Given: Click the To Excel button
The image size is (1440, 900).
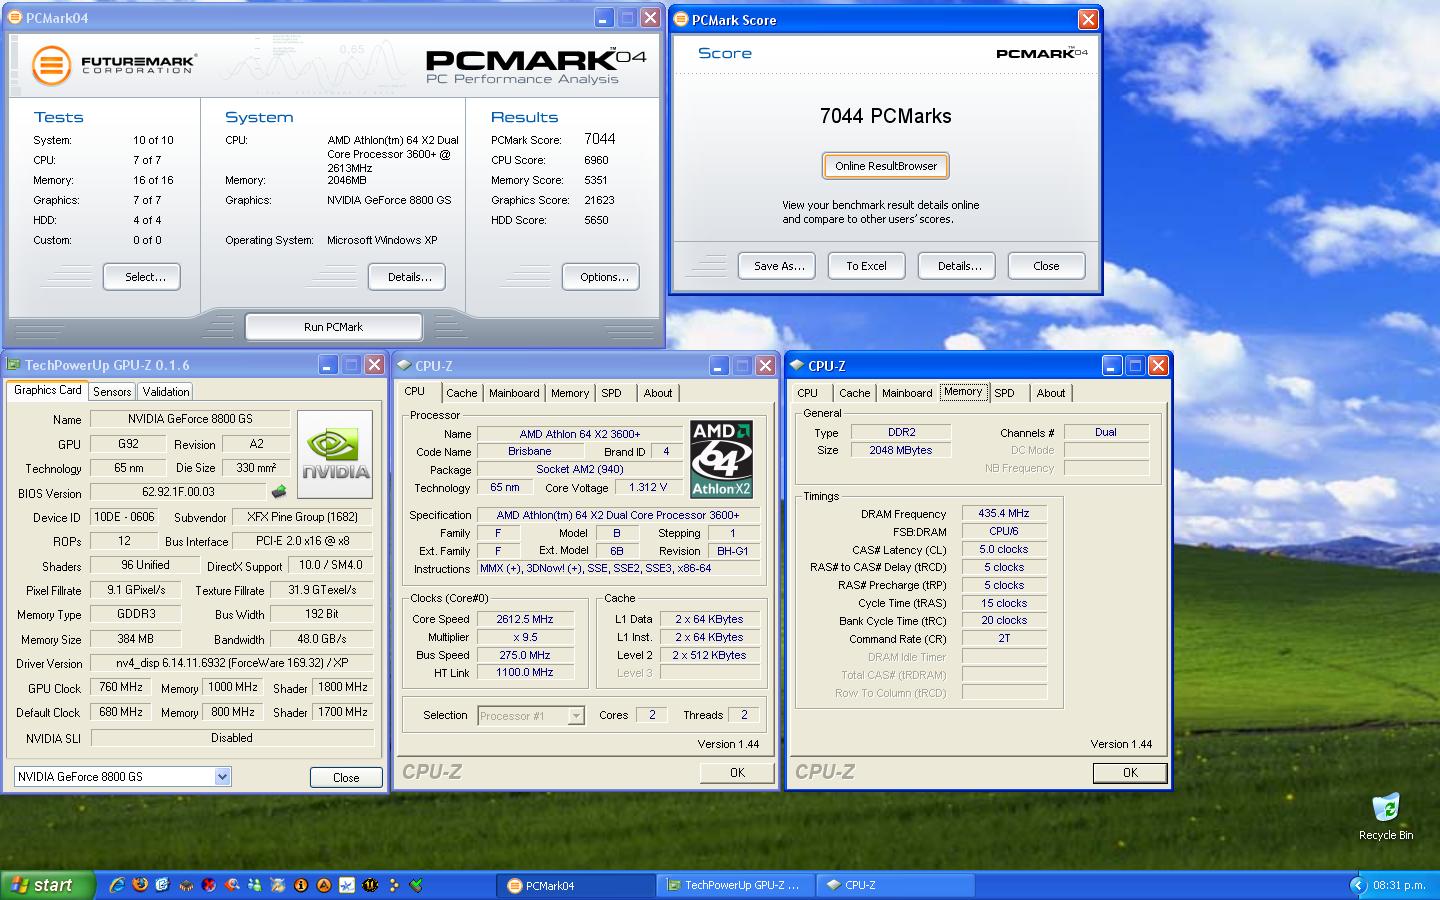Looking at the screenshot, I should pyautogui.click(x=867, y=266).
